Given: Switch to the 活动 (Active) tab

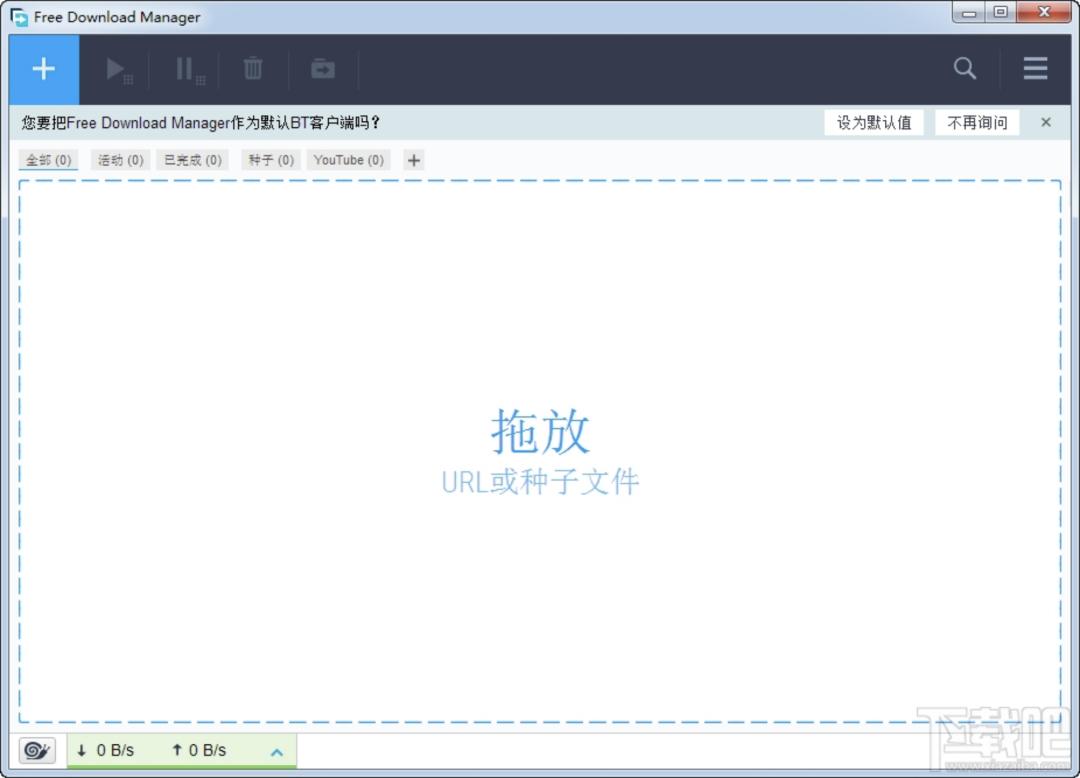Looking at the screenshot, I should pos(120,159).
